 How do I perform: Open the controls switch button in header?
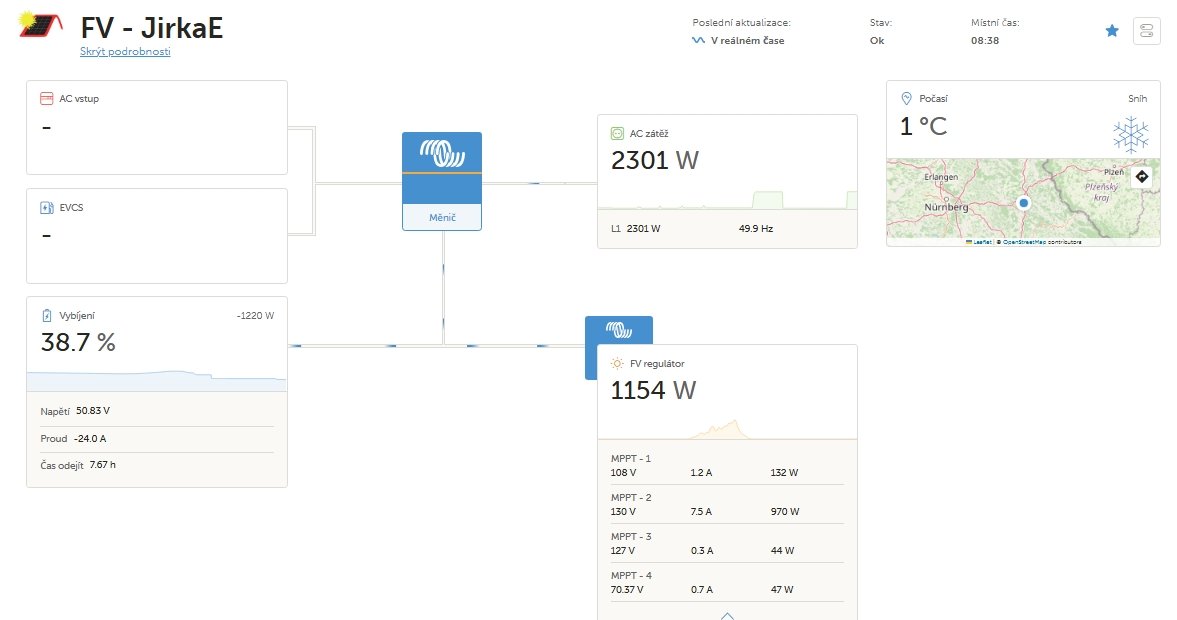coord(1146,31)
